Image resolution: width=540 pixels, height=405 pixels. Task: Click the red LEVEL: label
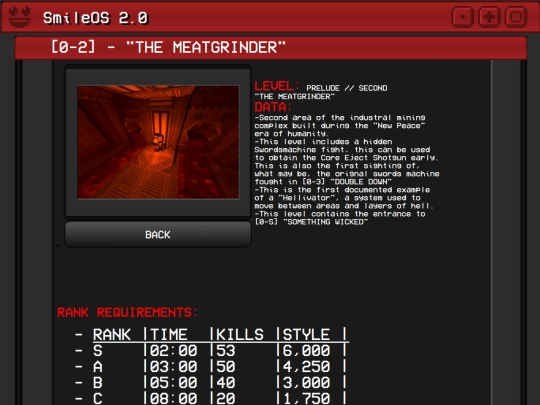(x=277, y=86)
